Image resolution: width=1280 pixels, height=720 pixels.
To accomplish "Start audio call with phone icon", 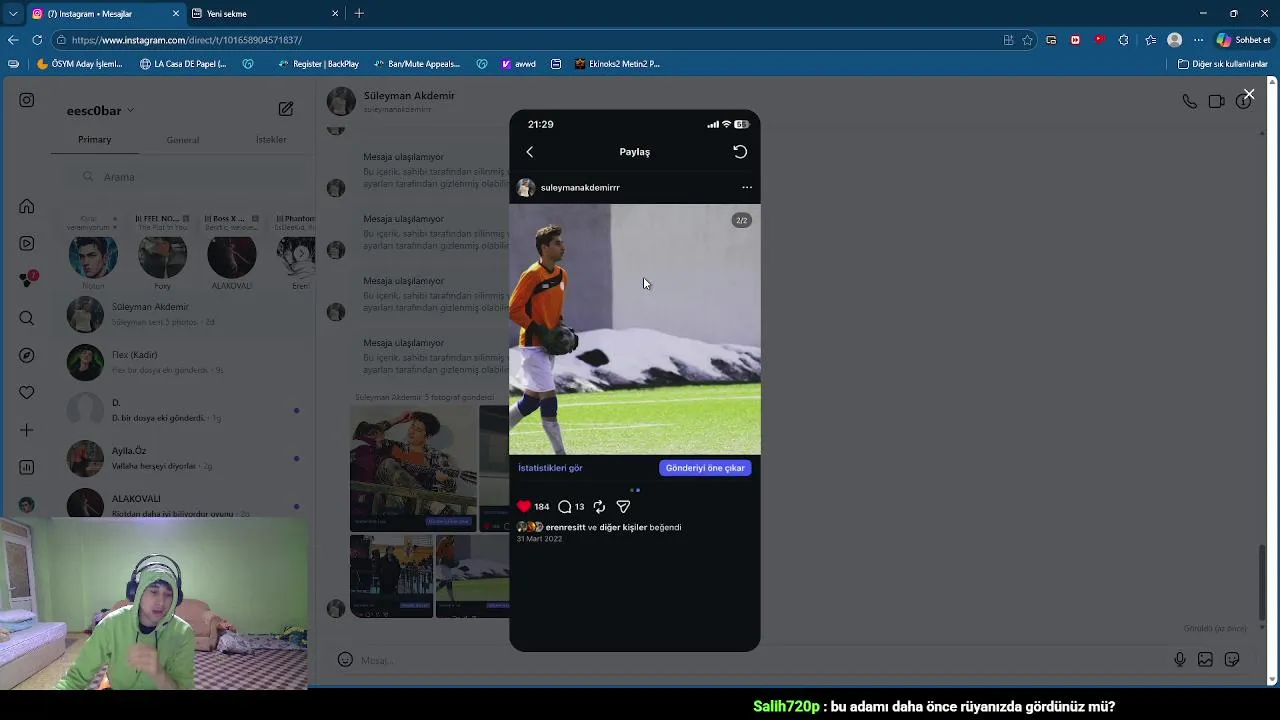I will tap(1189, 101).
